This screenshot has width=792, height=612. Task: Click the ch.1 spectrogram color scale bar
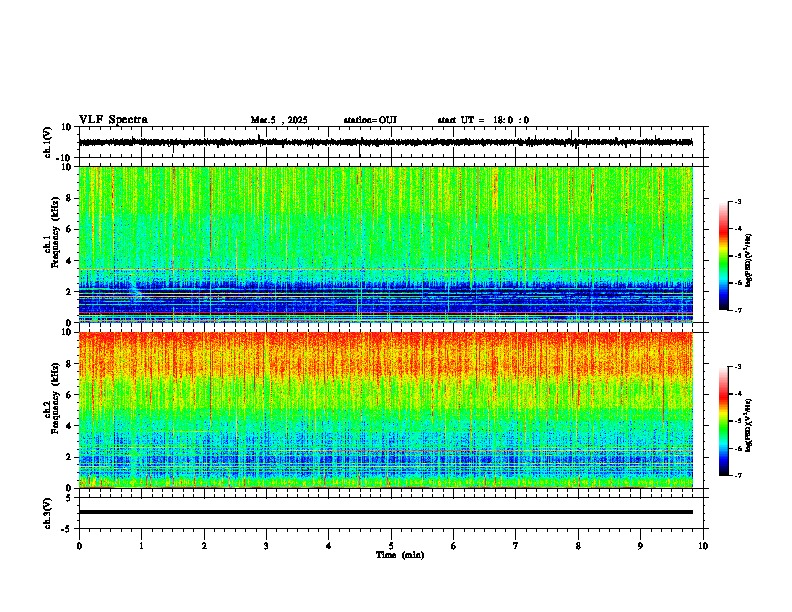(723, 256)
